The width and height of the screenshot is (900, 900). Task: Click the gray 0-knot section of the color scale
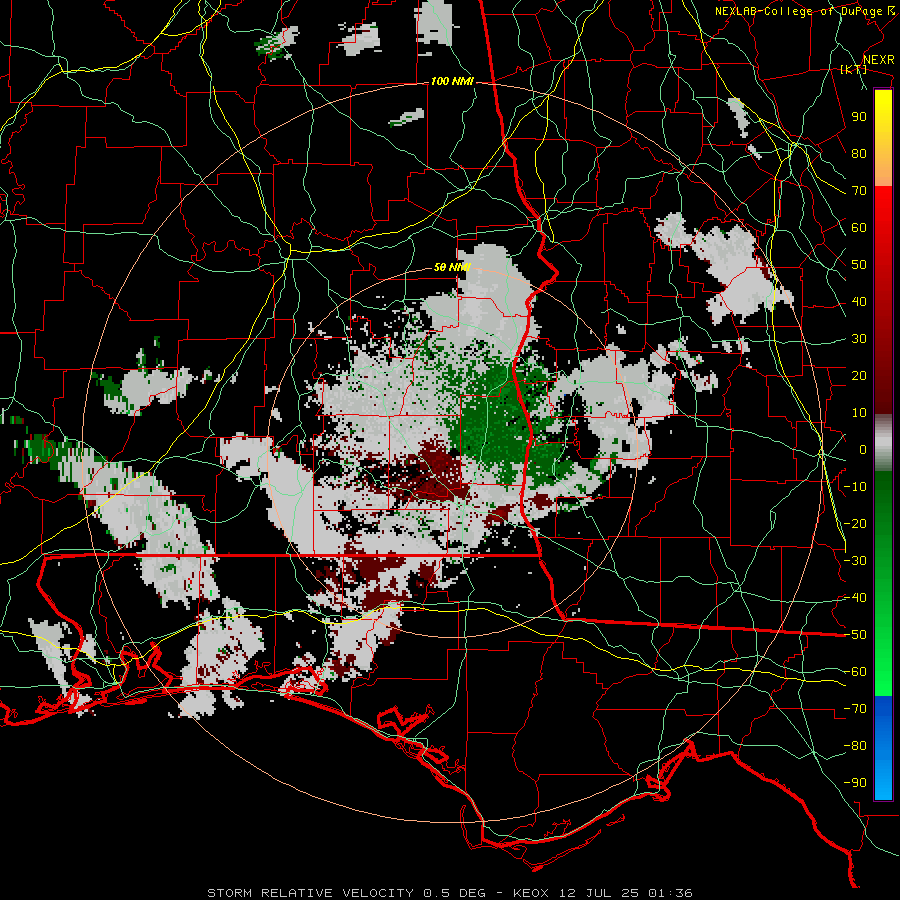883,443
